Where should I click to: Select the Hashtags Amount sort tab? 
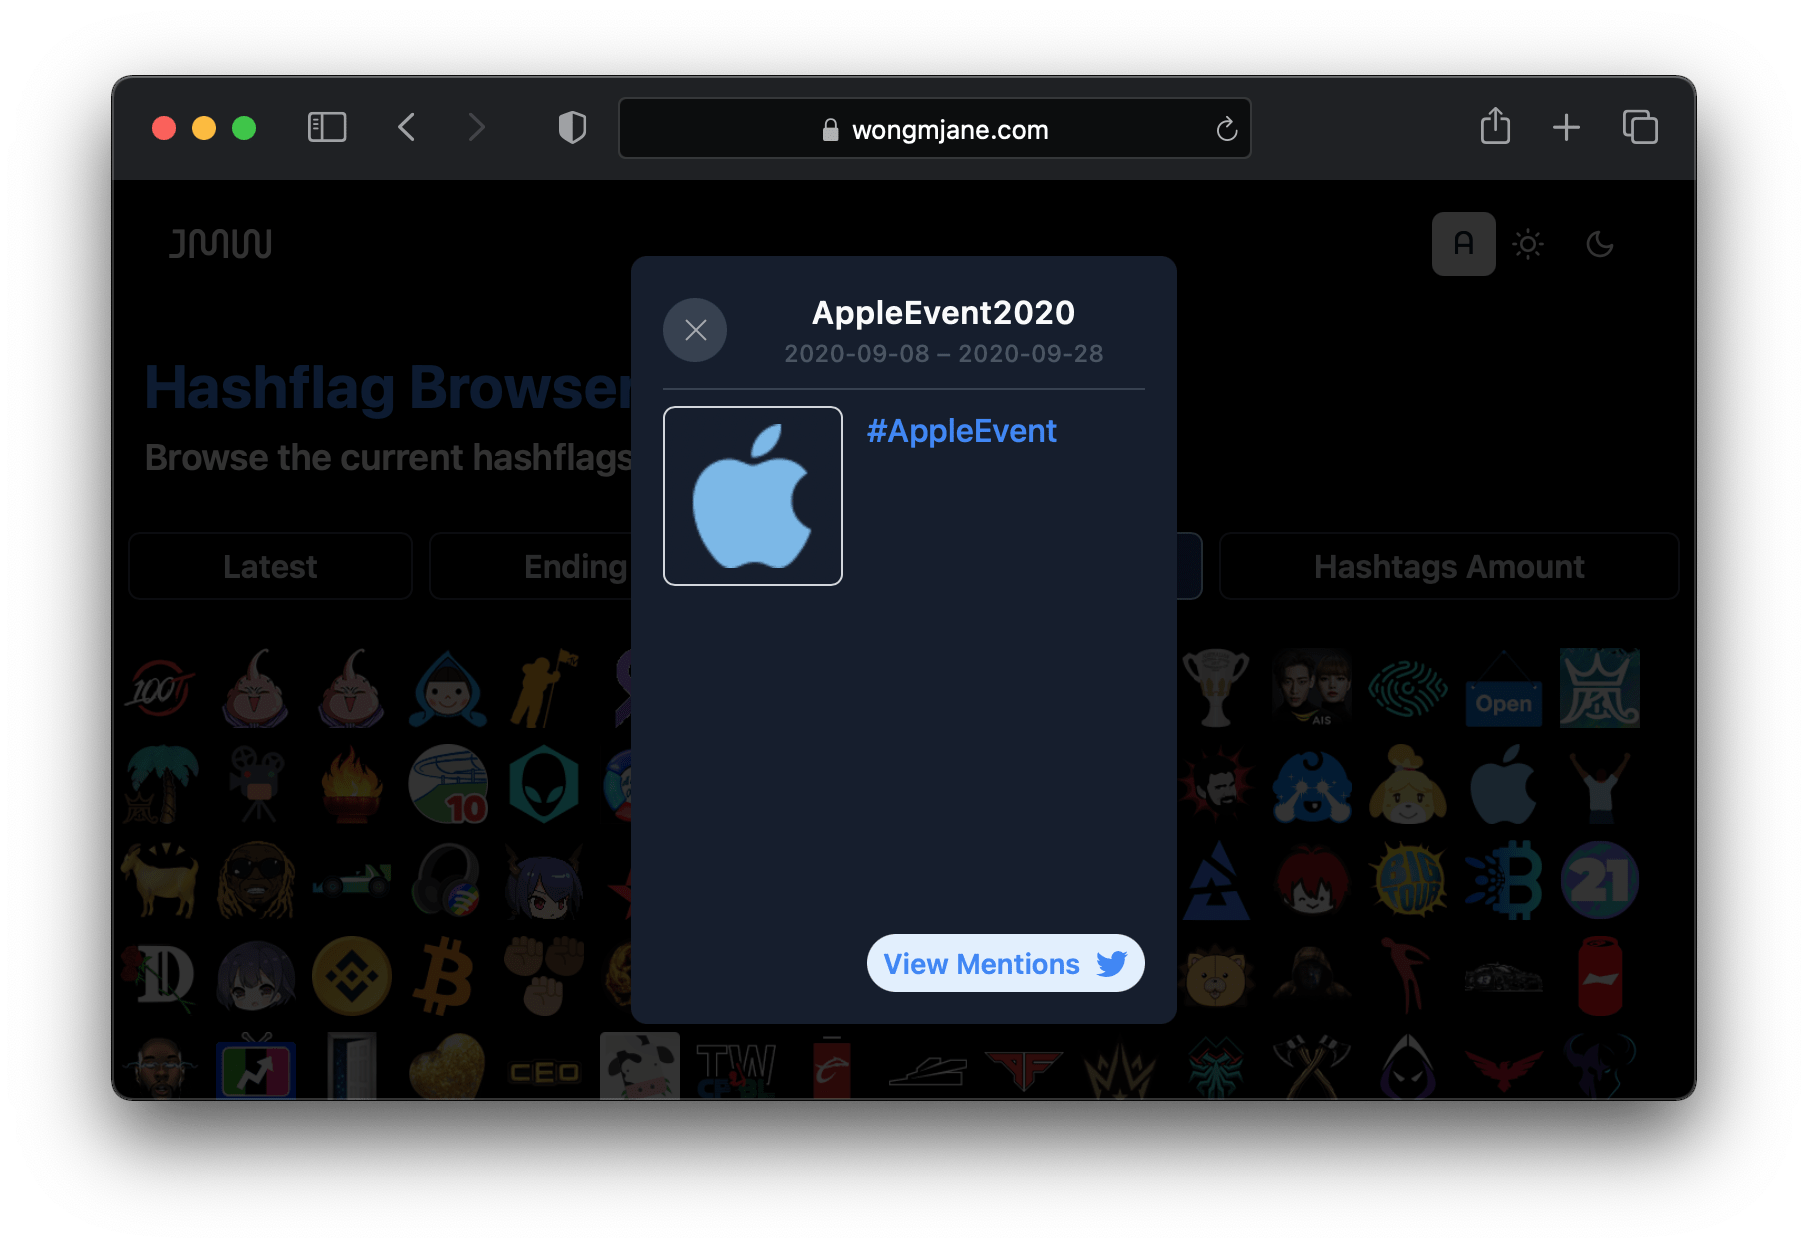1448,567
